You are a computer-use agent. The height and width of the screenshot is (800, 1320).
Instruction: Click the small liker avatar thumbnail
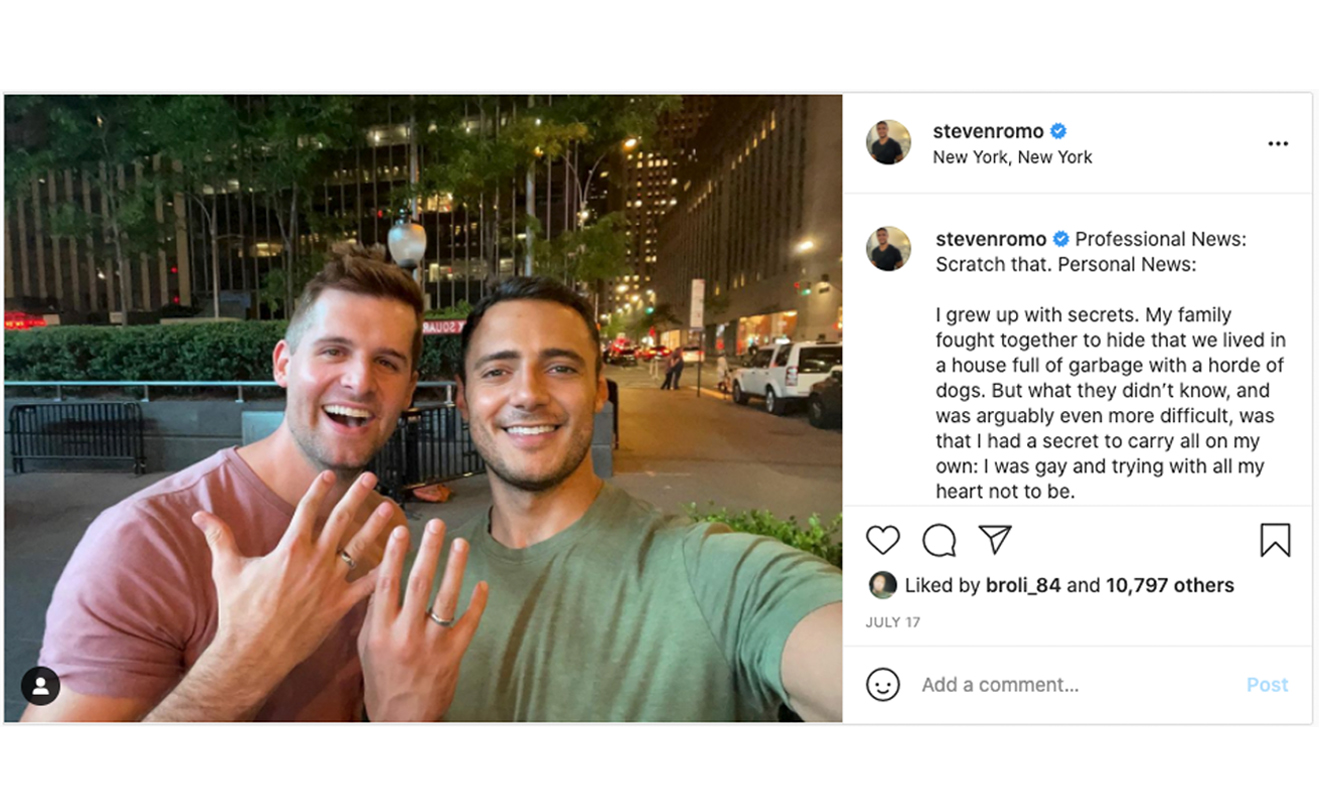[882, 586]
